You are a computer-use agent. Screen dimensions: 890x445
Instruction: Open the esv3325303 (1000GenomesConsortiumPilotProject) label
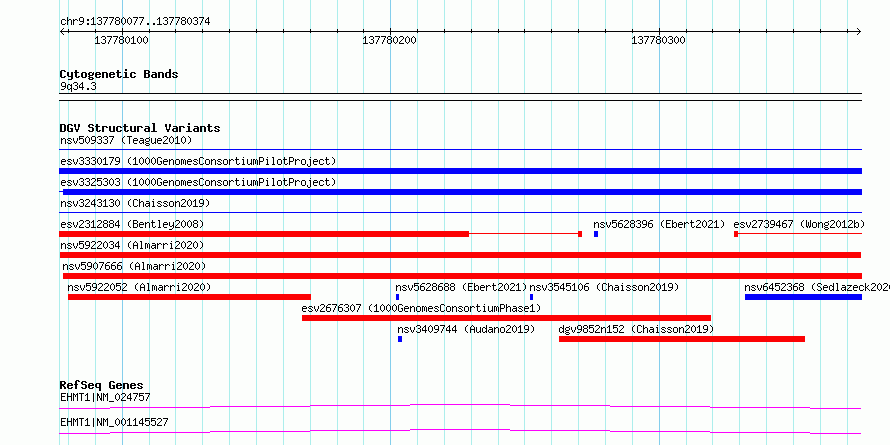click(198, 182)
